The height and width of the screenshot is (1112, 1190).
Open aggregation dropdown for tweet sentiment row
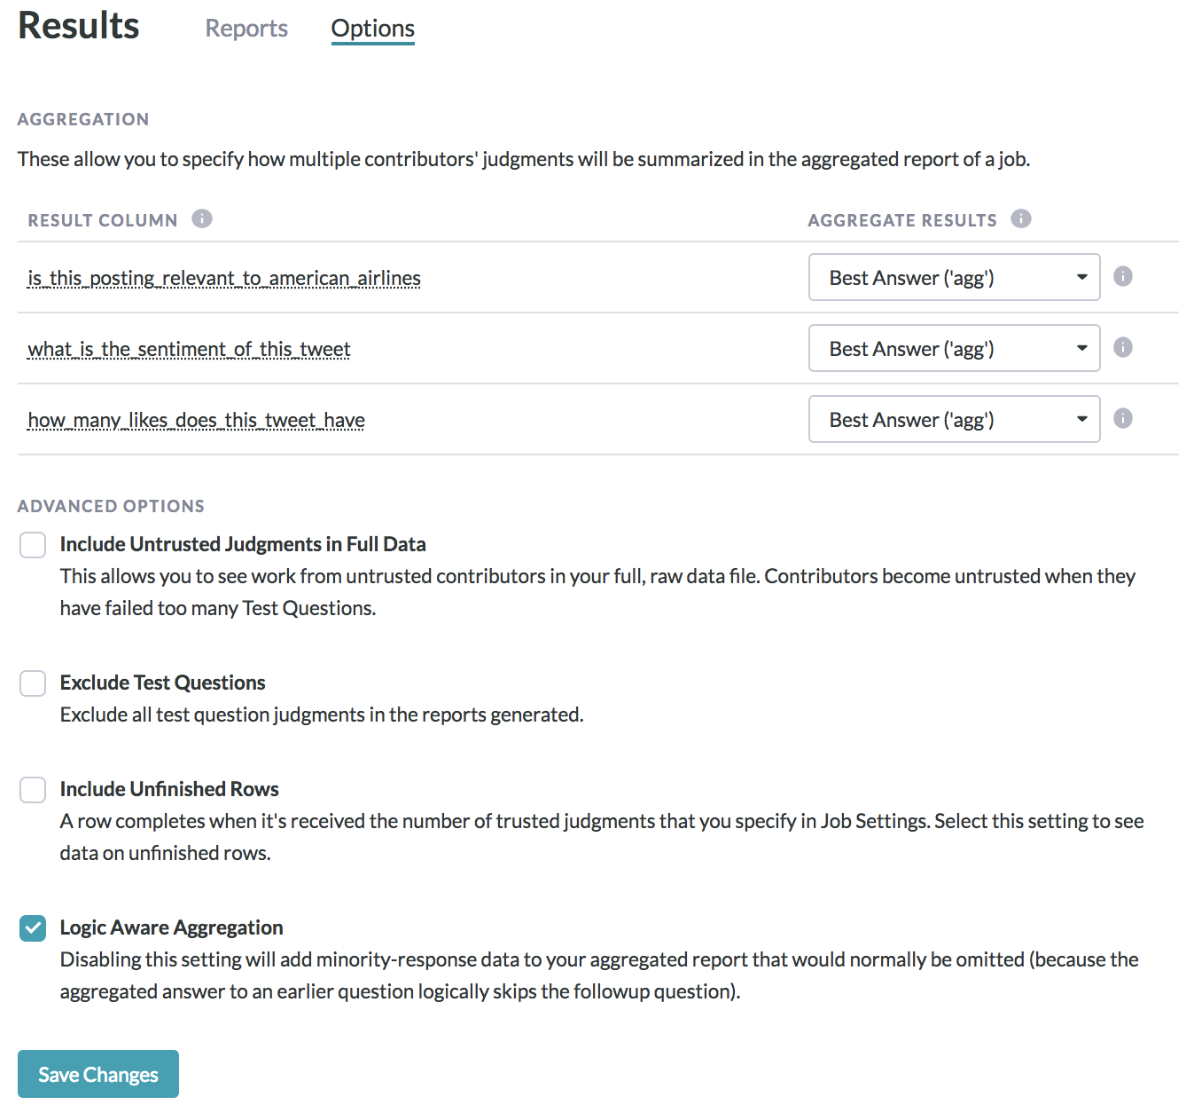[954, 348]
